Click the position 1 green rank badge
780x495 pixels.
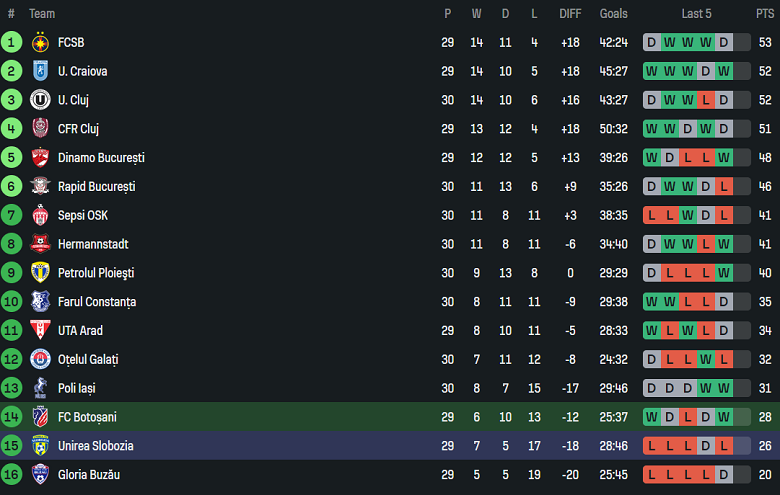tap(12, 42)
